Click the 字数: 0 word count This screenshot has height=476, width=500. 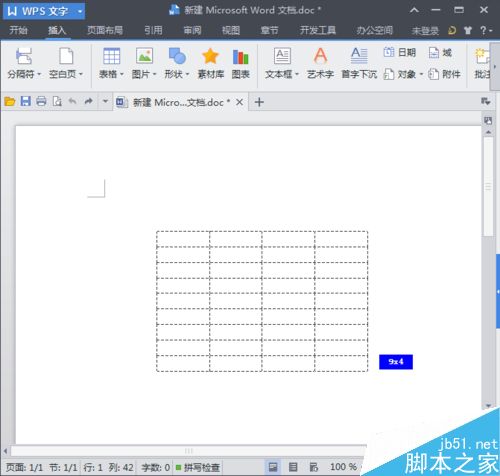click(x=155, y=467)
